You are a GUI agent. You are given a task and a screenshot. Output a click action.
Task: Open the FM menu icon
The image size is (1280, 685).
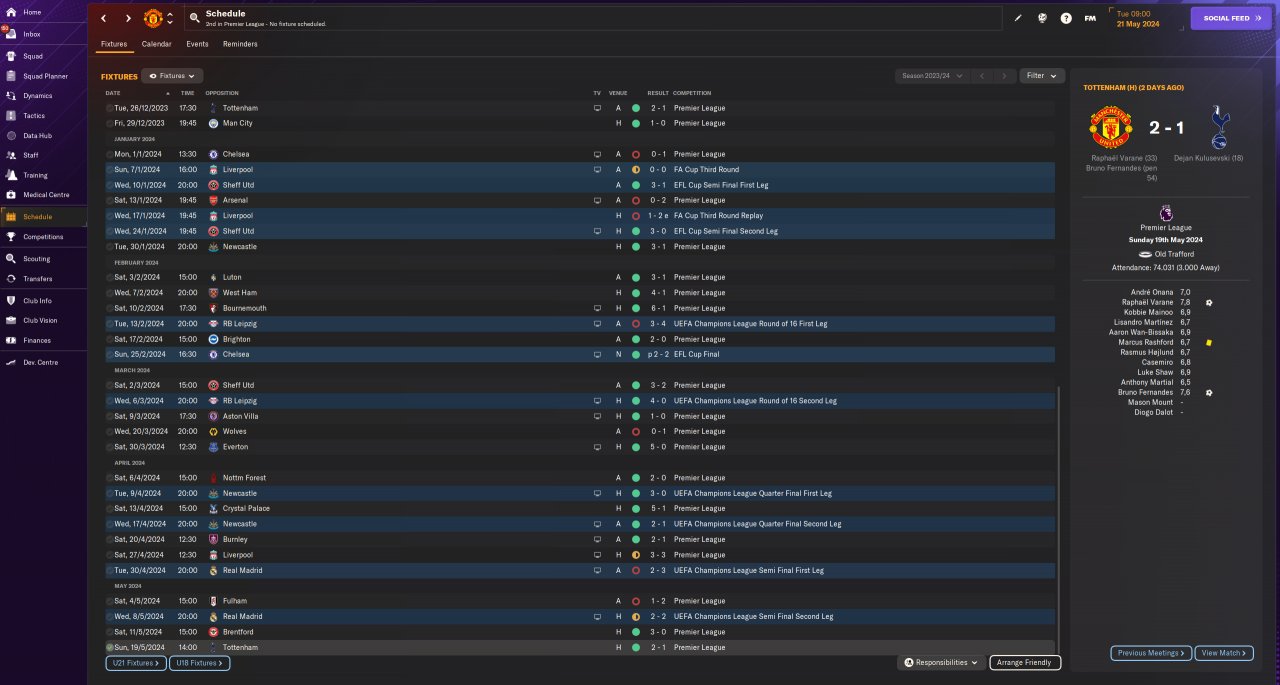[x=1090, y=18]
